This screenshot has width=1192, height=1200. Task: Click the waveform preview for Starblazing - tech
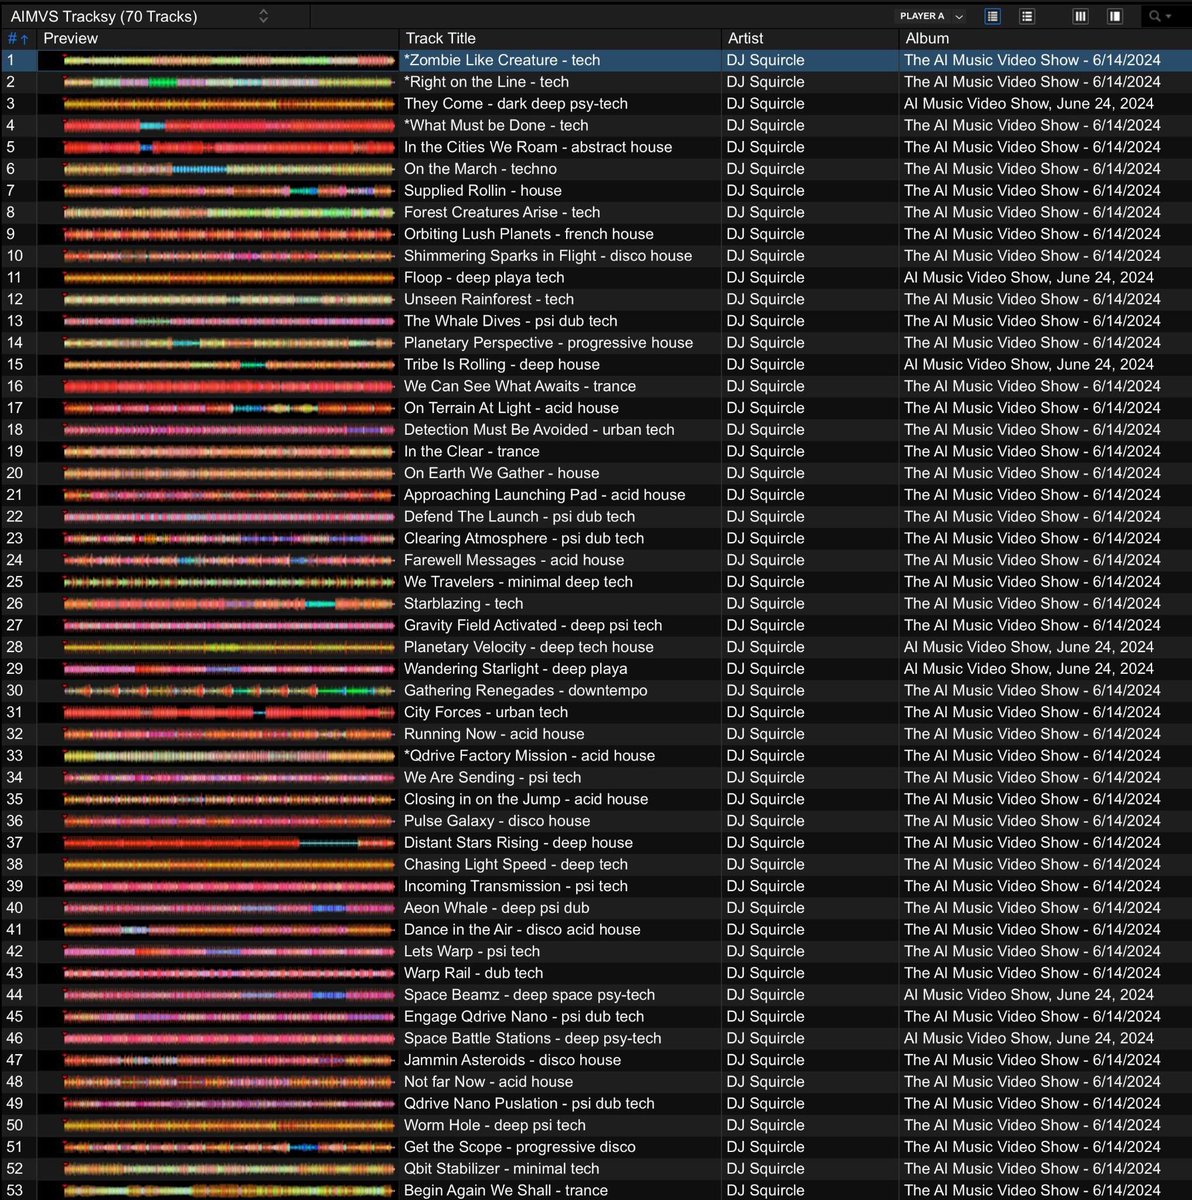pos(228,604)
